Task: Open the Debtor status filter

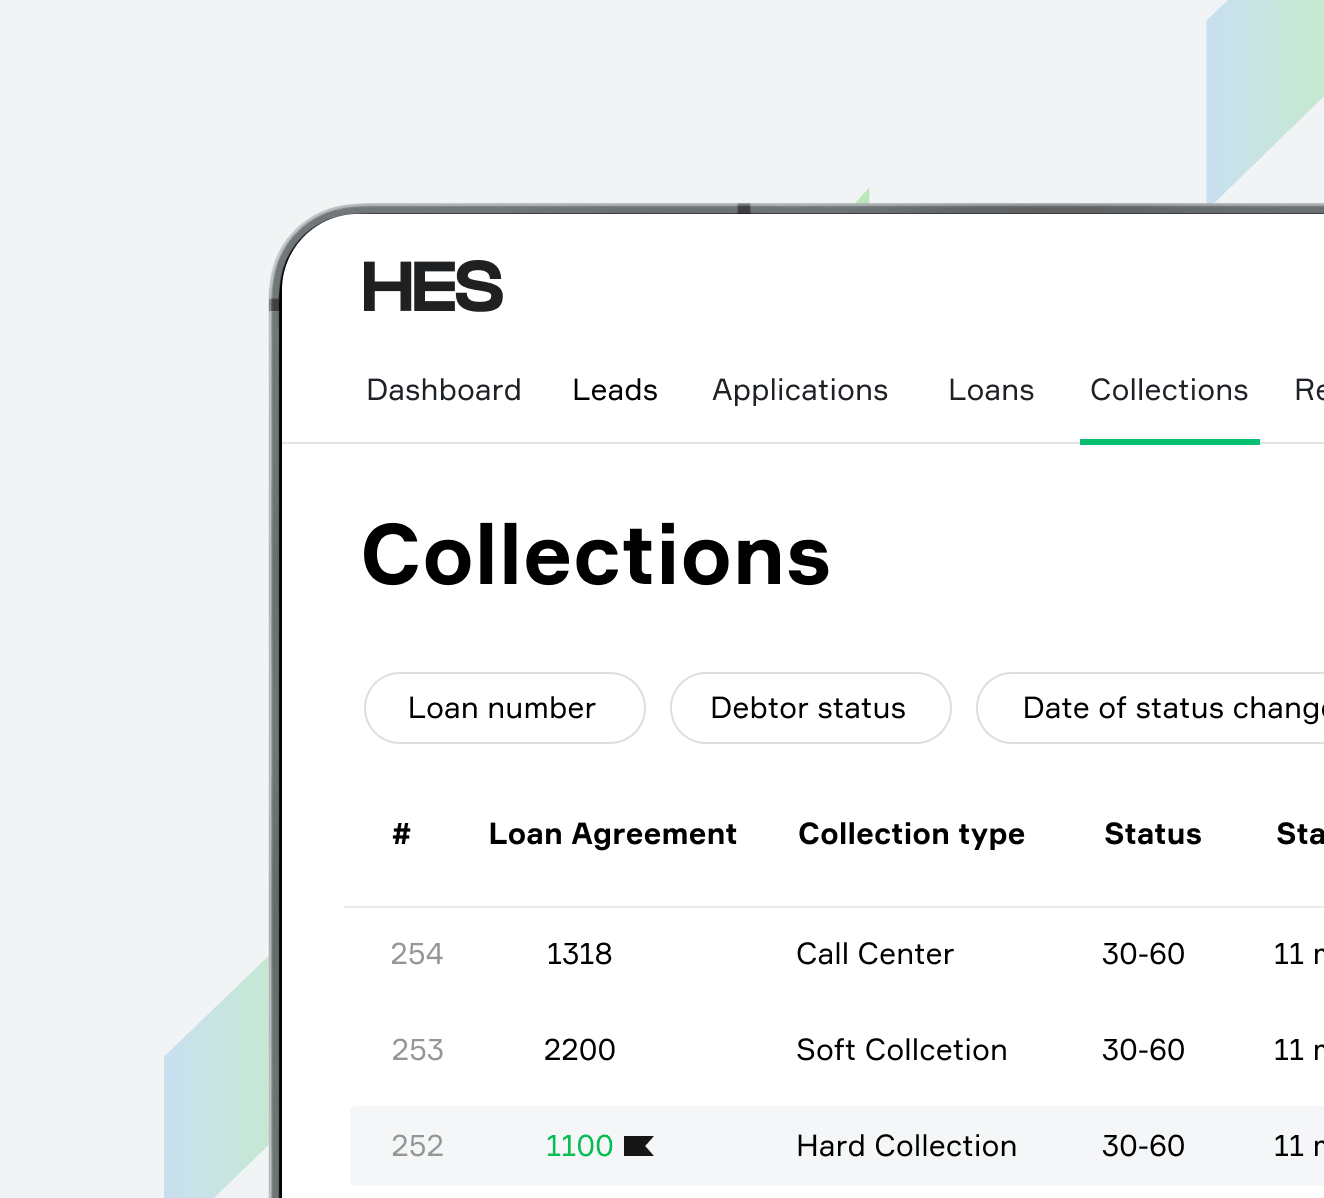Action: pyautogui.click(x=808, y=708)
